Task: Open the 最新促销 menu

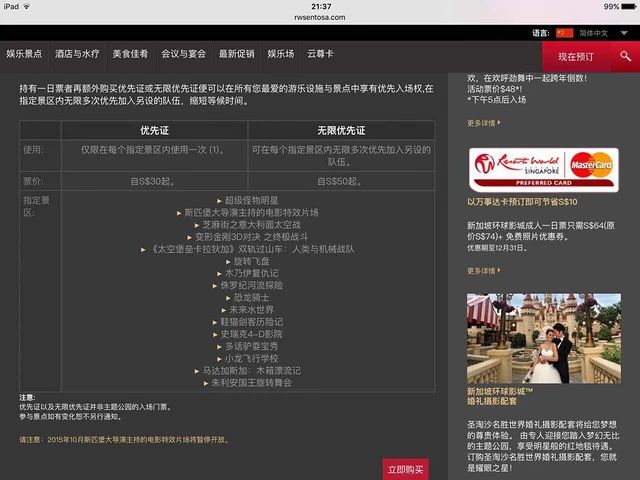Action: tap(236, 53)
